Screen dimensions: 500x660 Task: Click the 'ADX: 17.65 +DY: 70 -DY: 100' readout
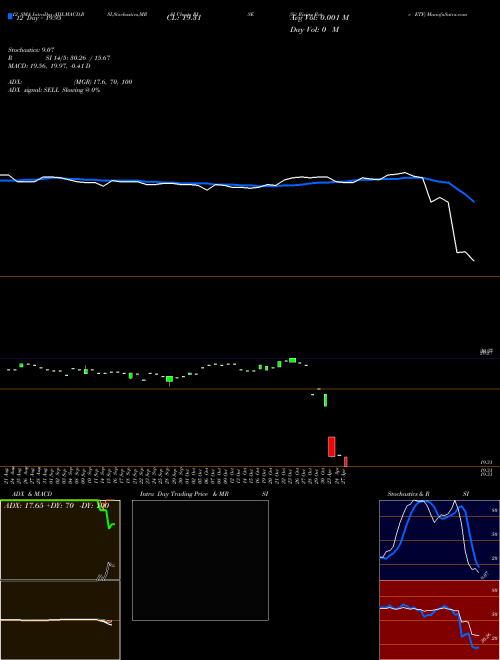56,506
